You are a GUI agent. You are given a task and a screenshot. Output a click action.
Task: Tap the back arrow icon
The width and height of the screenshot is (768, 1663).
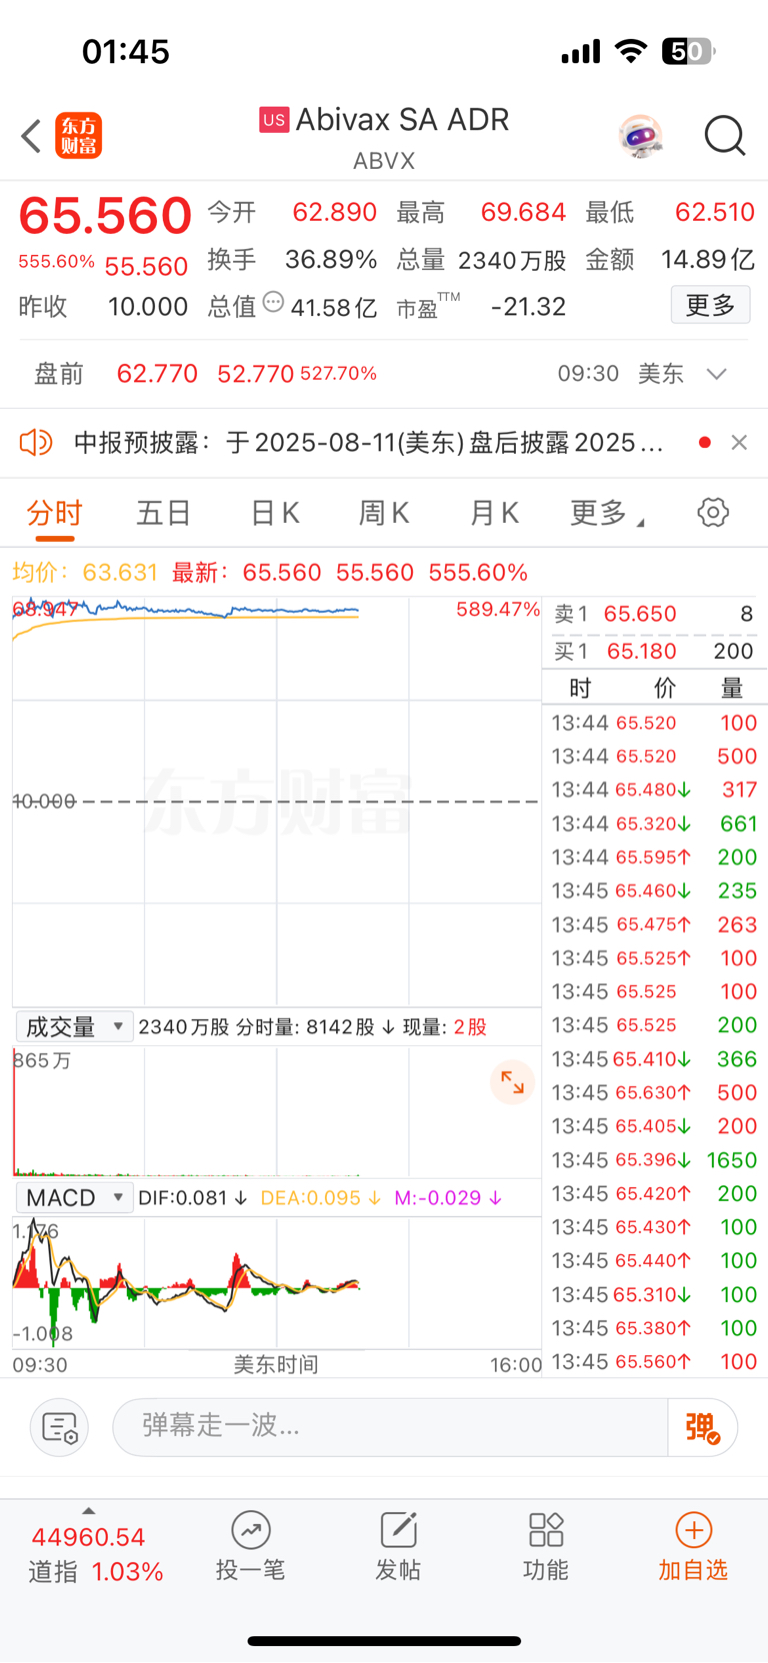[31, 136]
